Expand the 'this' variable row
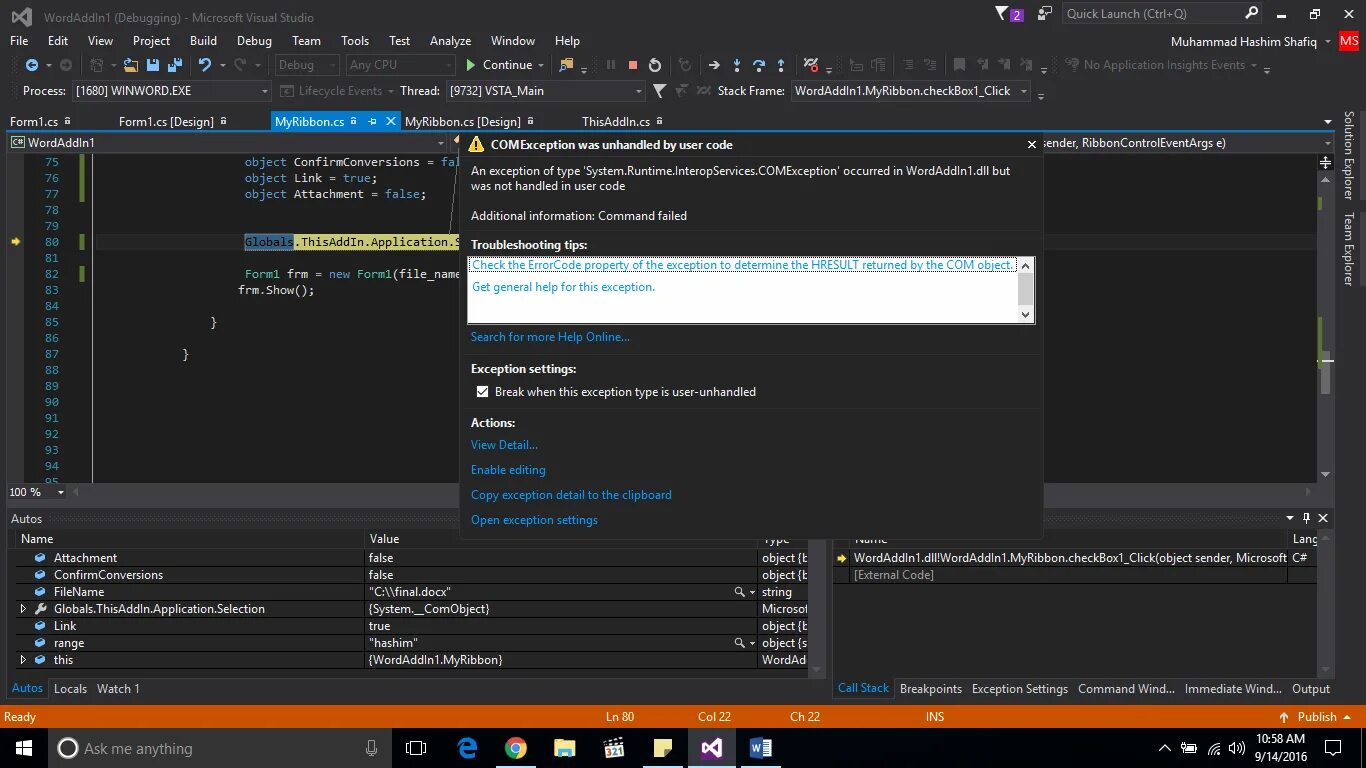This screenshot has height=768, width=1366. pos(23,660)
